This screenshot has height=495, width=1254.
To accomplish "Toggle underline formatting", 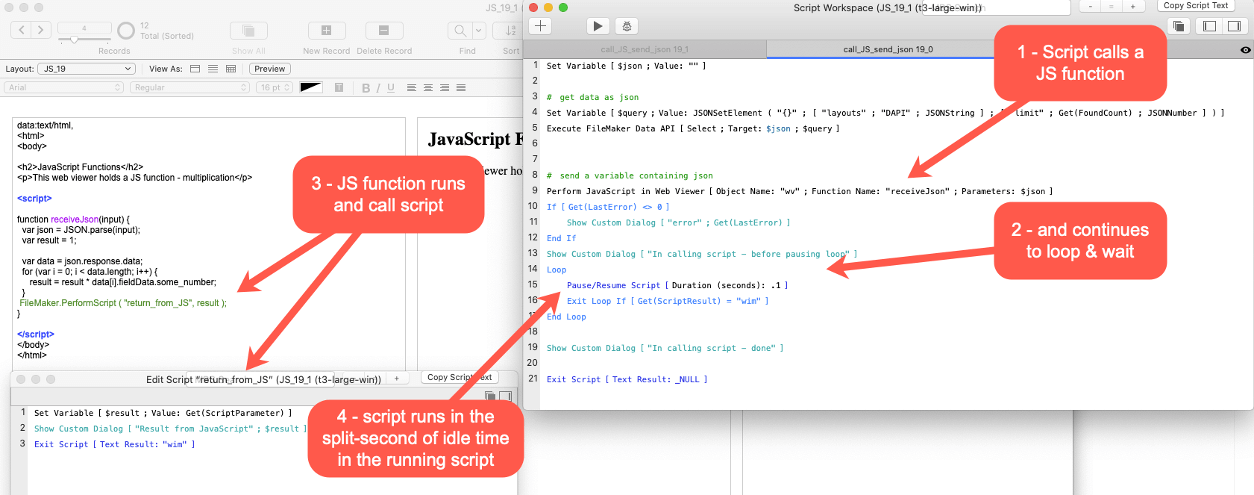I will point(392,88).
